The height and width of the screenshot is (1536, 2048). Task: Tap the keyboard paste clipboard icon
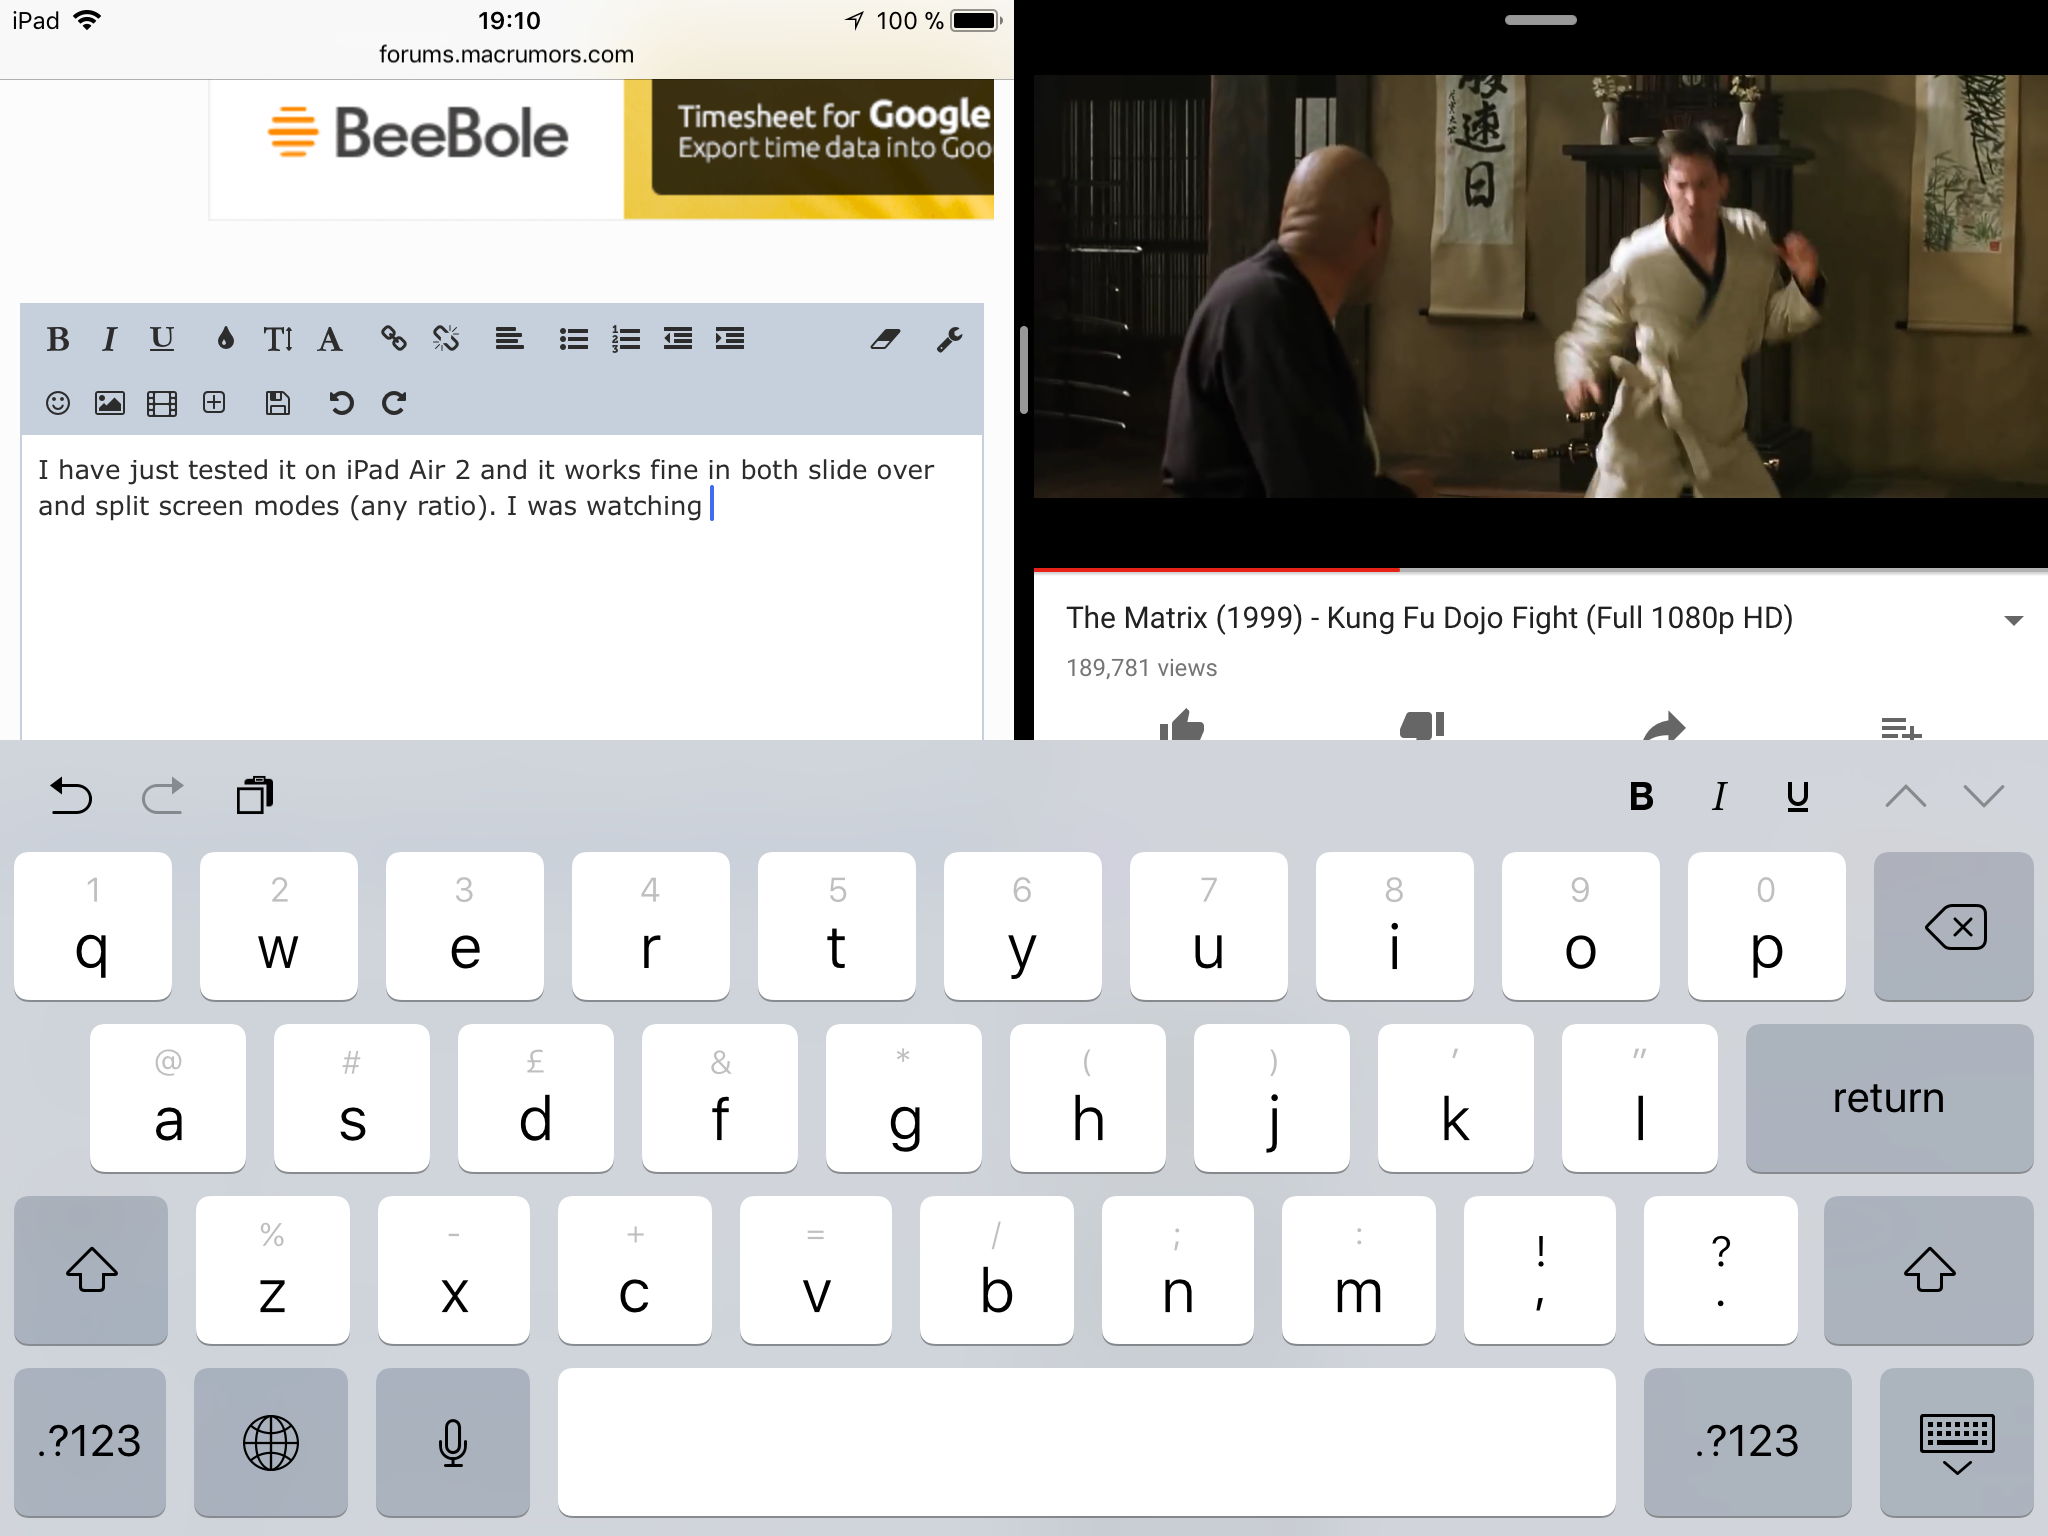[255, 796]
